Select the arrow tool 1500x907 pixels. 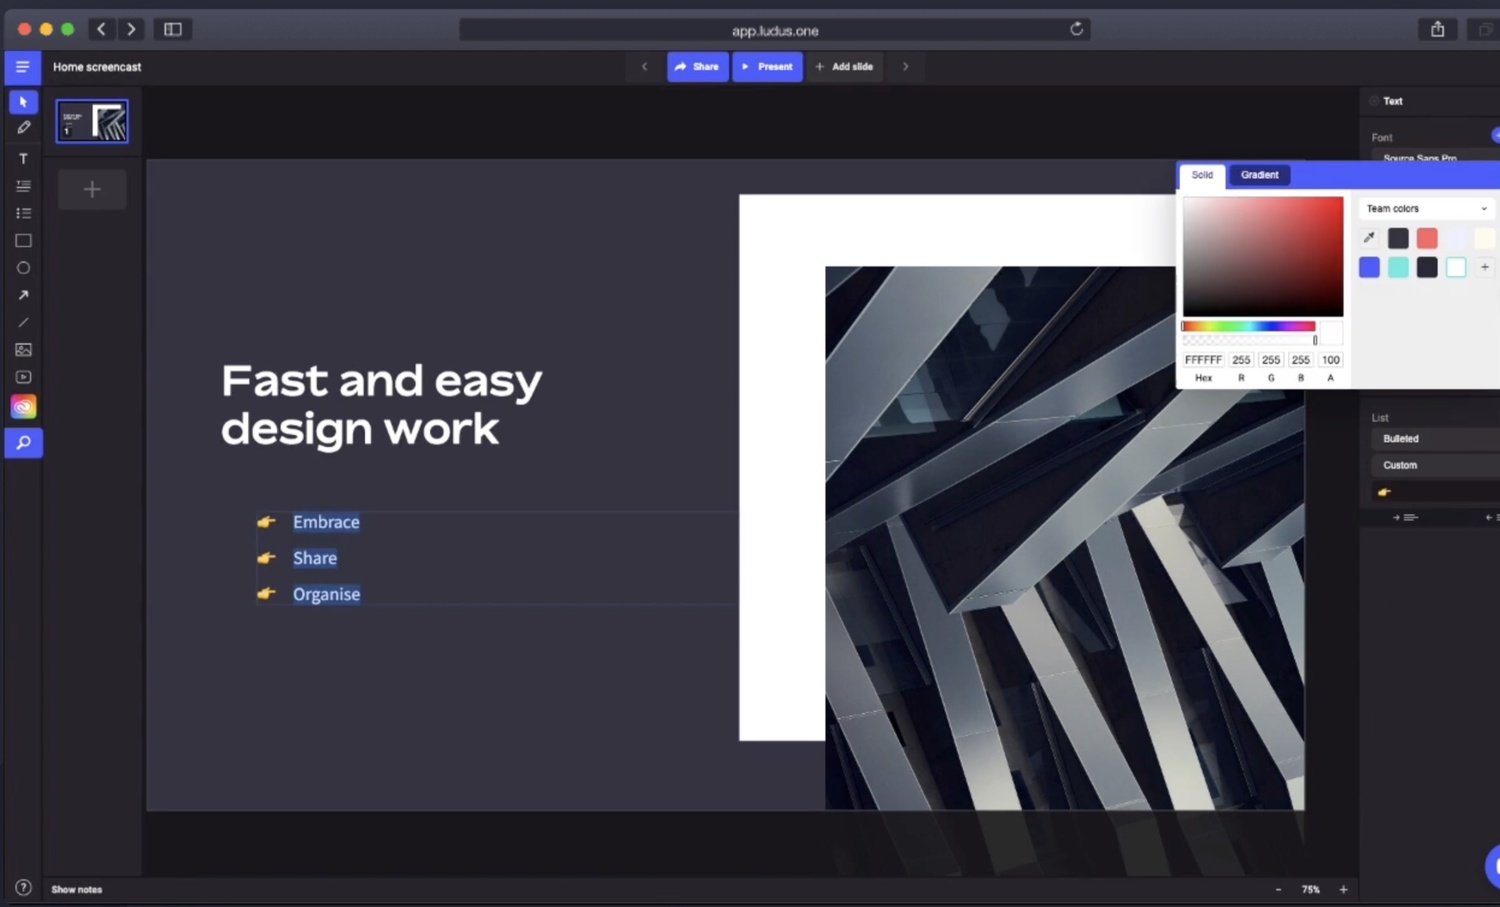(23, 294)
